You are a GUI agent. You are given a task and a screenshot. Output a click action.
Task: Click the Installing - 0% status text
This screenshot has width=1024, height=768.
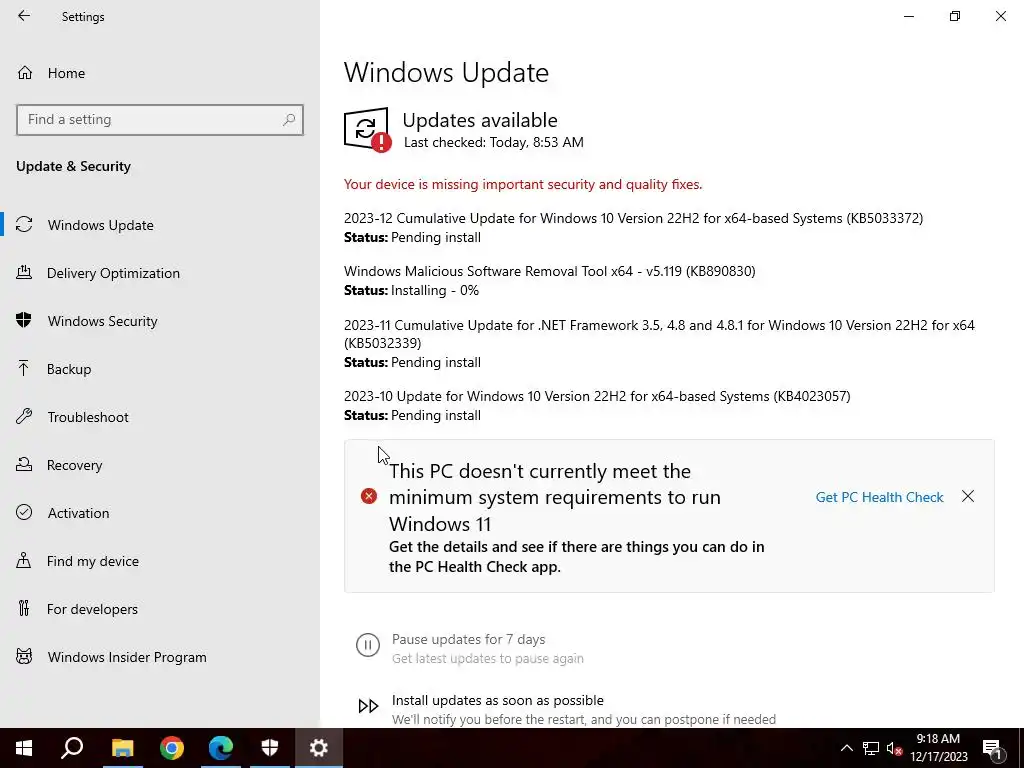435,290
